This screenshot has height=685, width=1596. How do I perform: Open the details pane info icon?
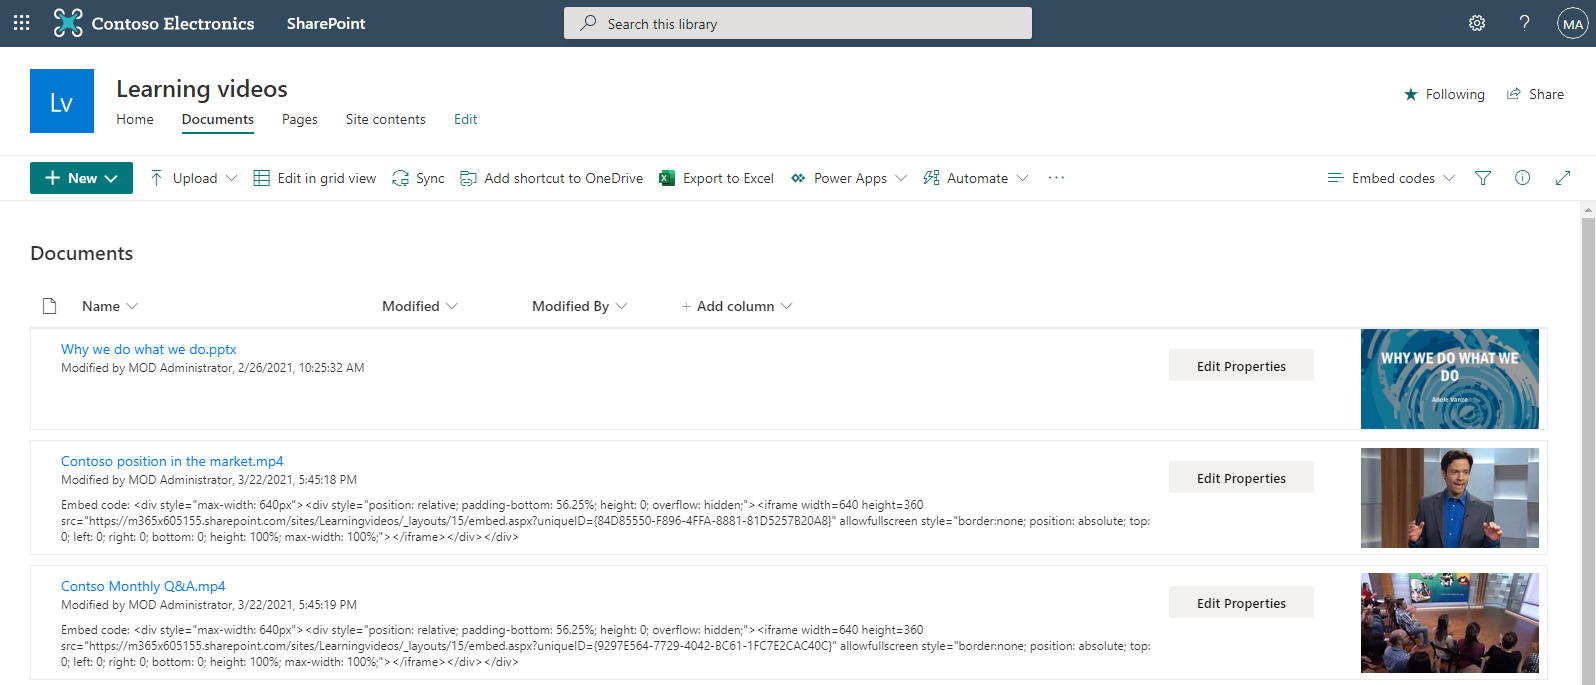tap(1522, 178)
